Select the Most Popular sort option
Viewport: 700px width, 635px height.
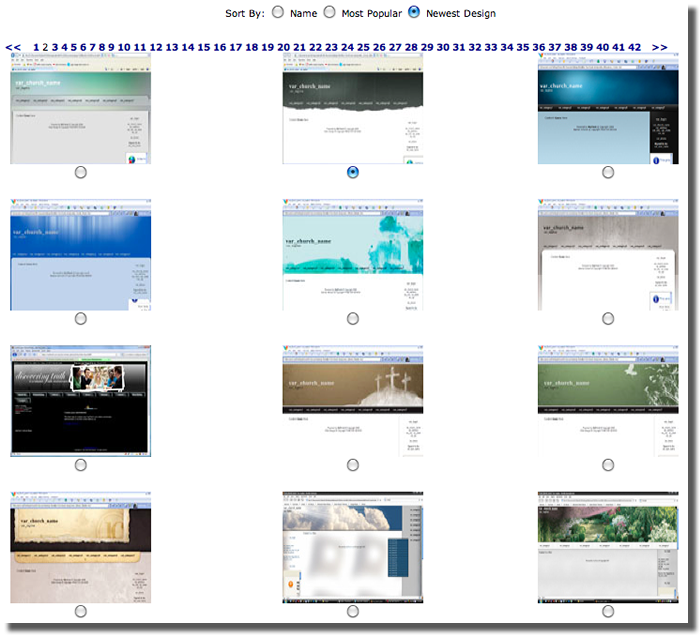pyautogui.click(x=329, y=13)
